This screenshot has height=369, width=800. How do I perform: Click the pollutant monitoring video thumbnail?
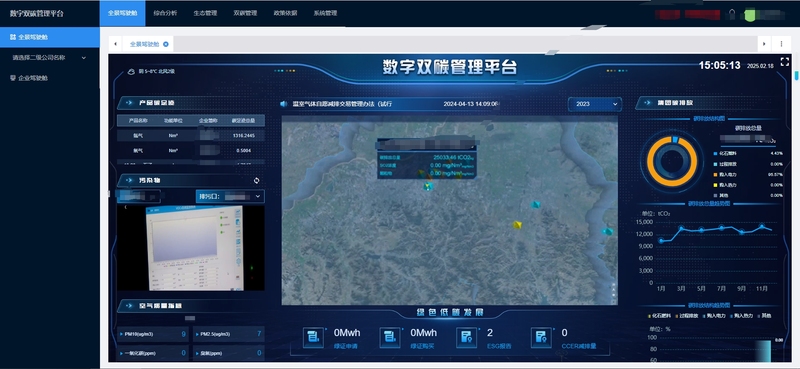191,248
